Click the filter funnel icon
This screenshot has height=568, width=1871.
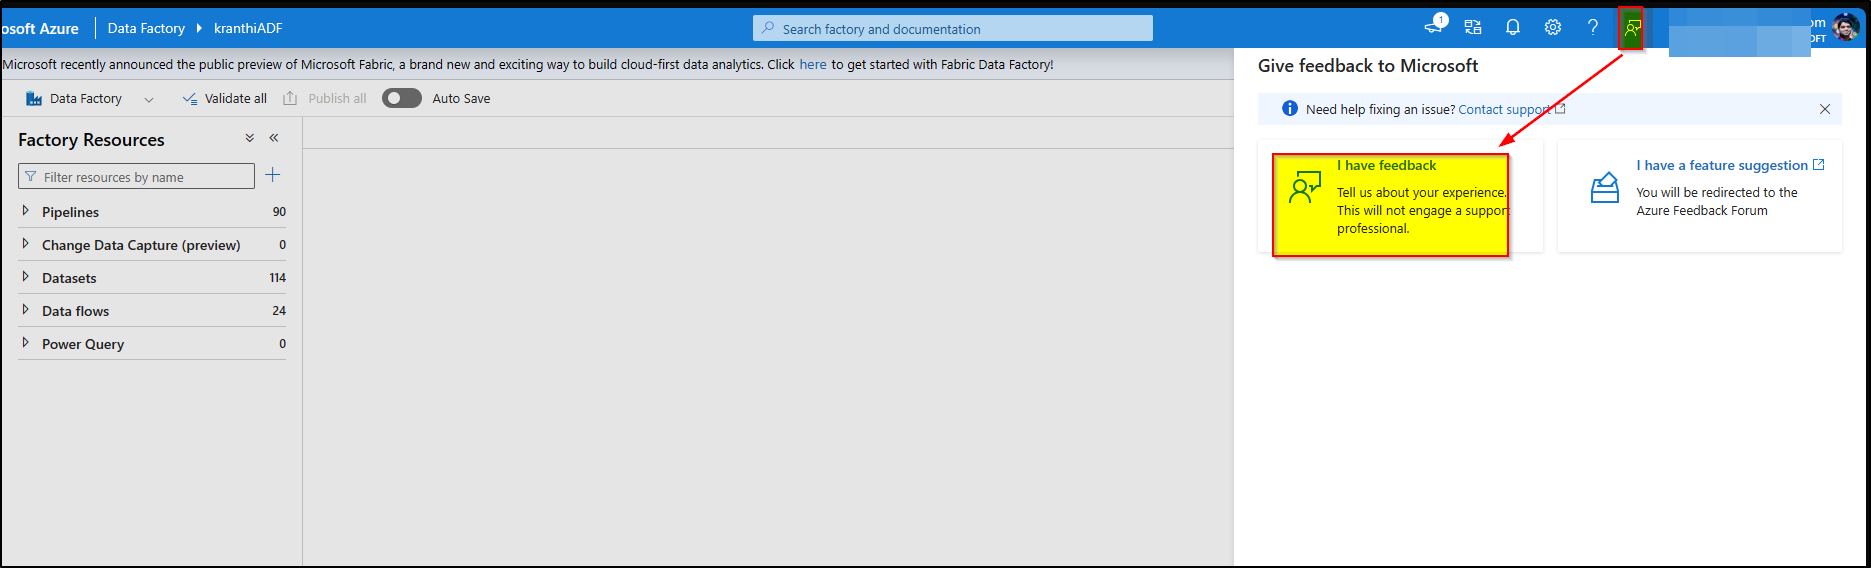(x=31, y=176)
